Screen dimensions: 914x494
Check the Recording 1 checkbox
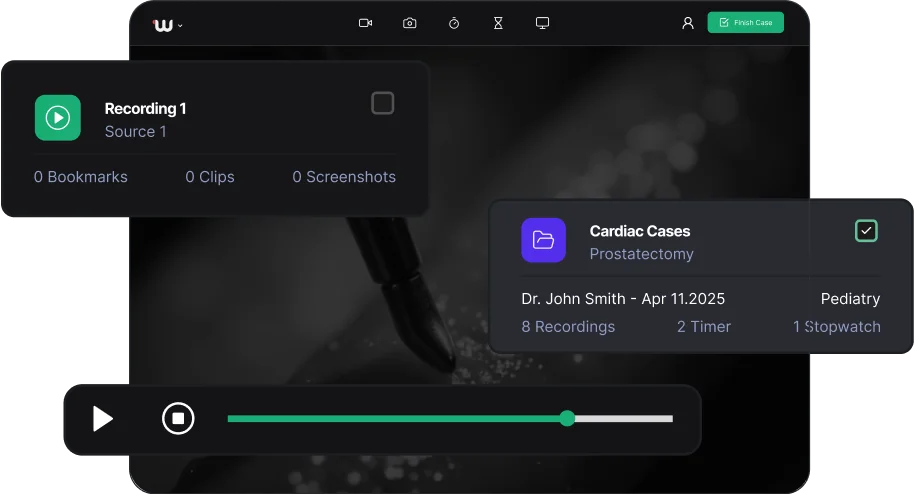(x=382, y=103)
